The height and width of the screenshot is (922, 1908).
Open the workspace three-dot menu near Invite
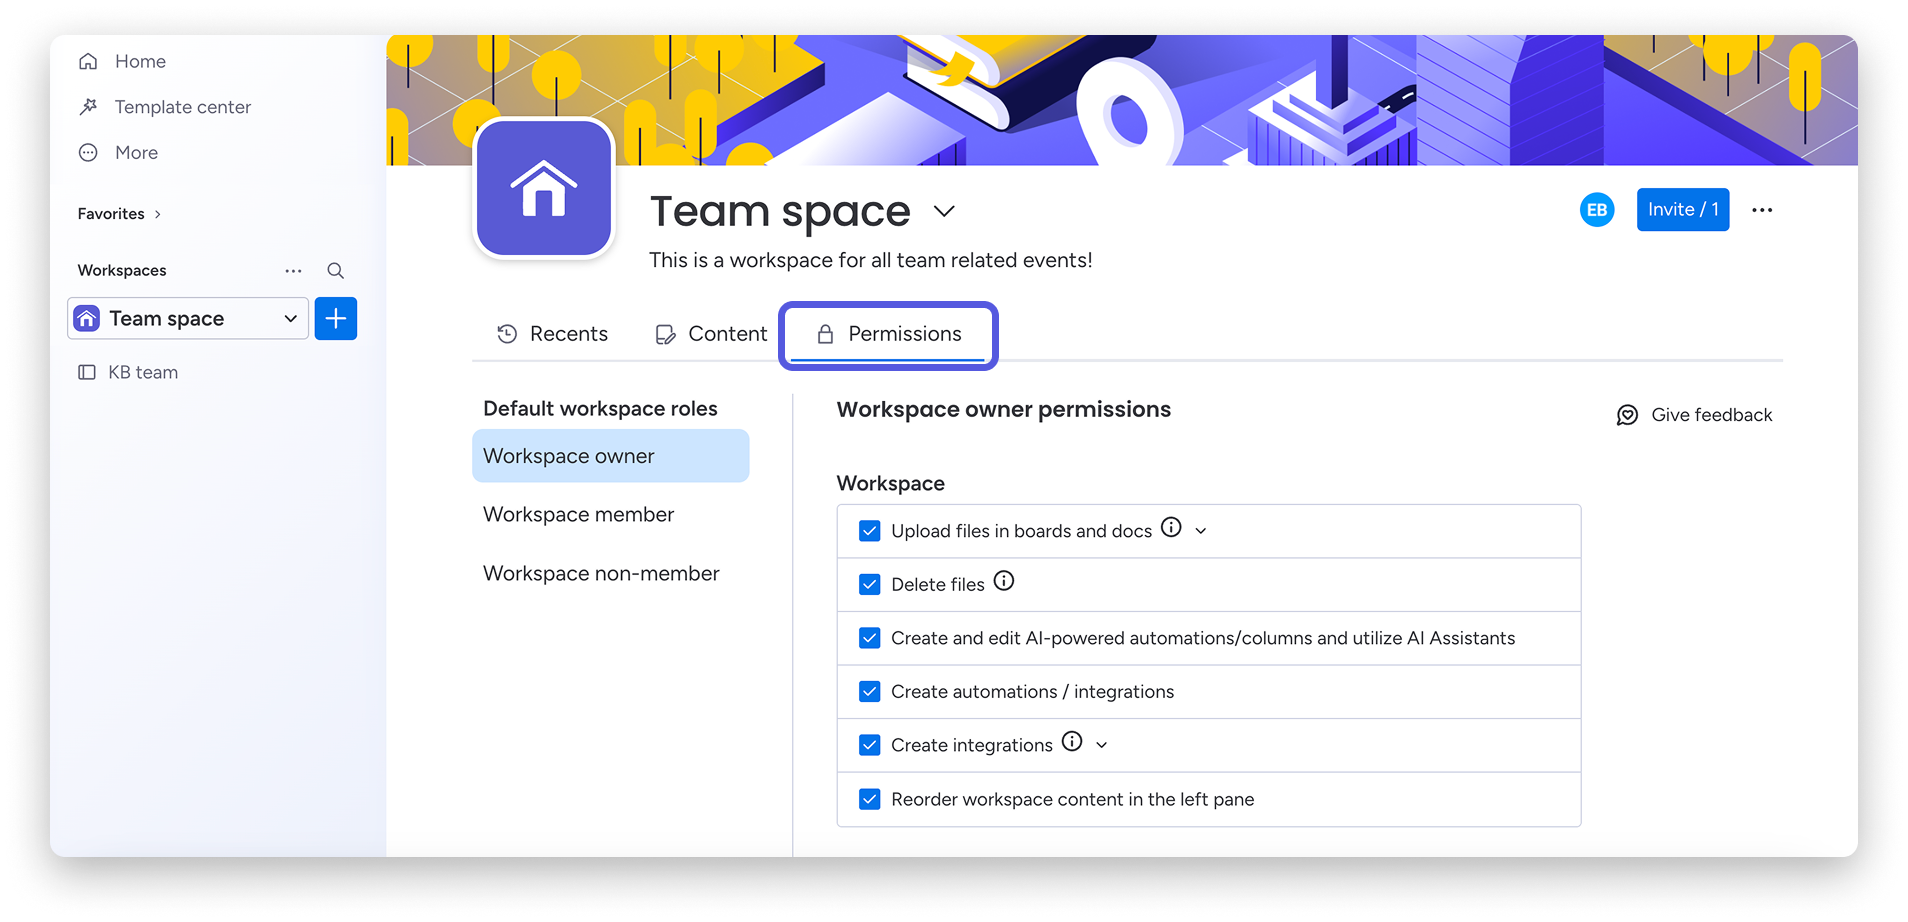click(x=1762, y=210)
